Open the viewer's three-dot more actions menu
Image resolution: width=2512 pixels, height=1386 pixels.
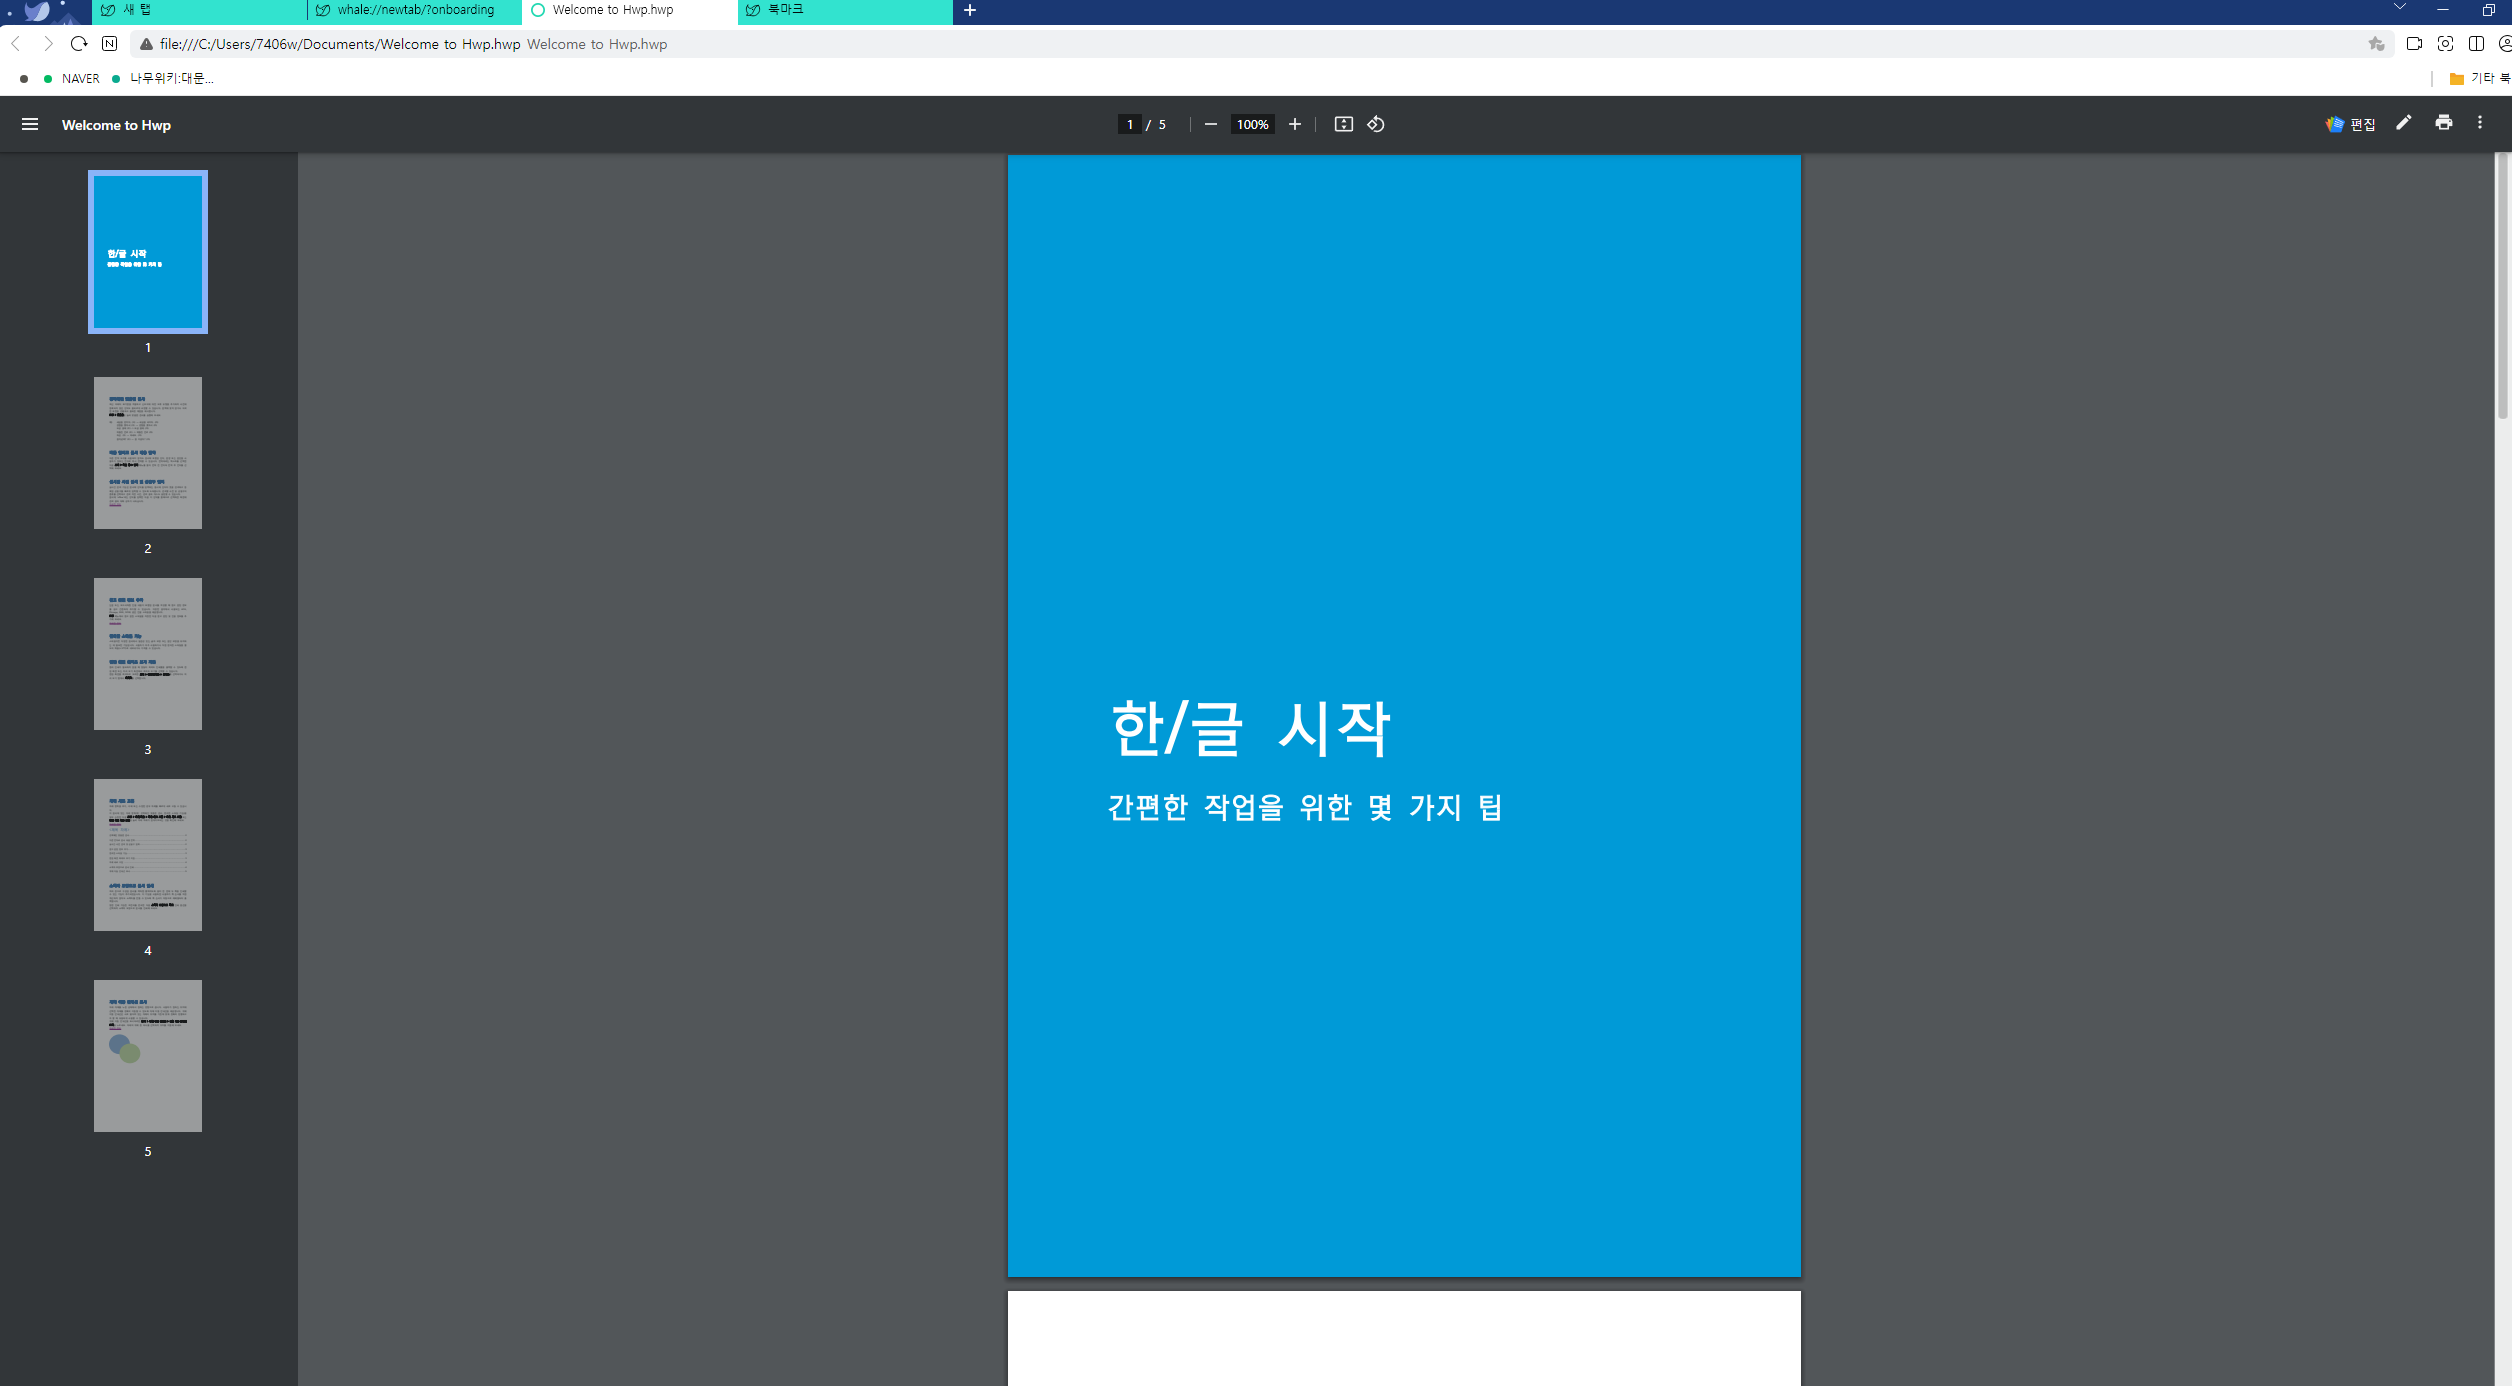pos(2479,123)
